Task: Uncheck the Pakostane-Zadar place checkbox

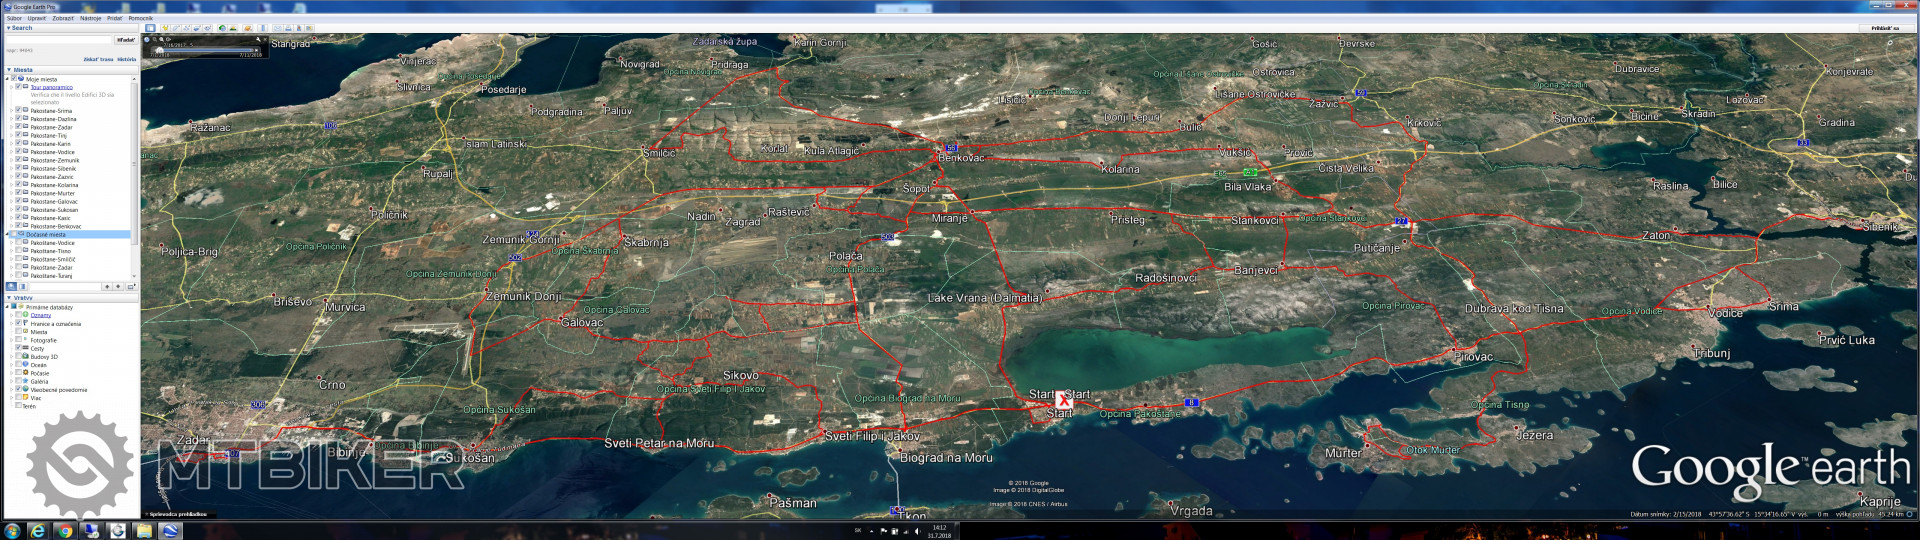Action: point(18,127)
